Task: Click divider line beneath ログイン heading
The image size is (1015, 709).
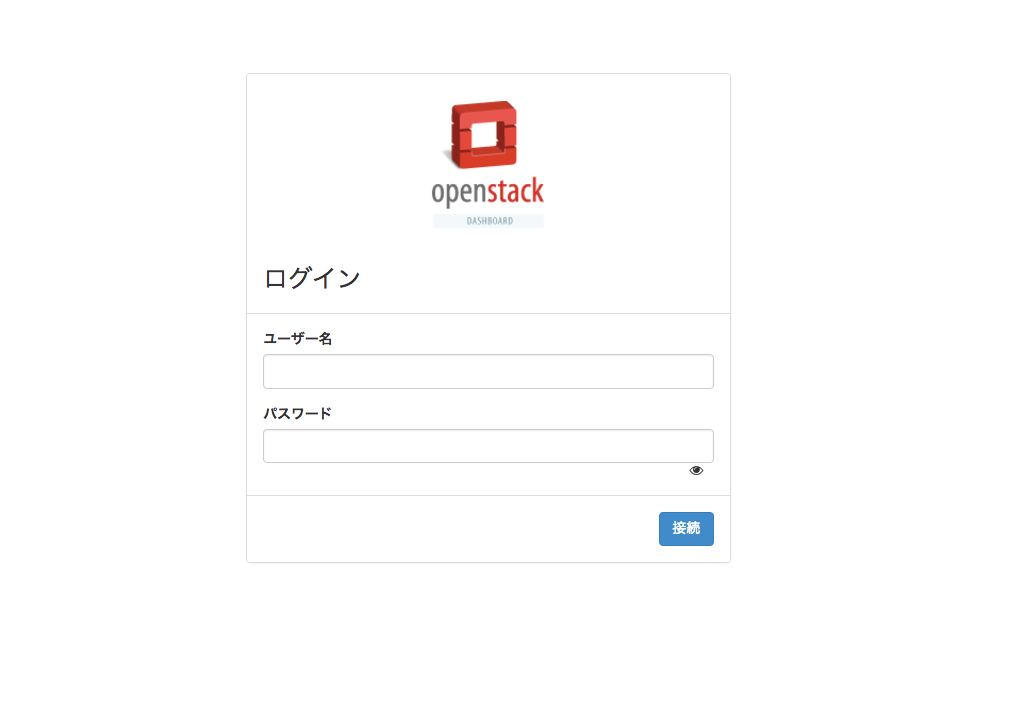Action: click(488, 313)
